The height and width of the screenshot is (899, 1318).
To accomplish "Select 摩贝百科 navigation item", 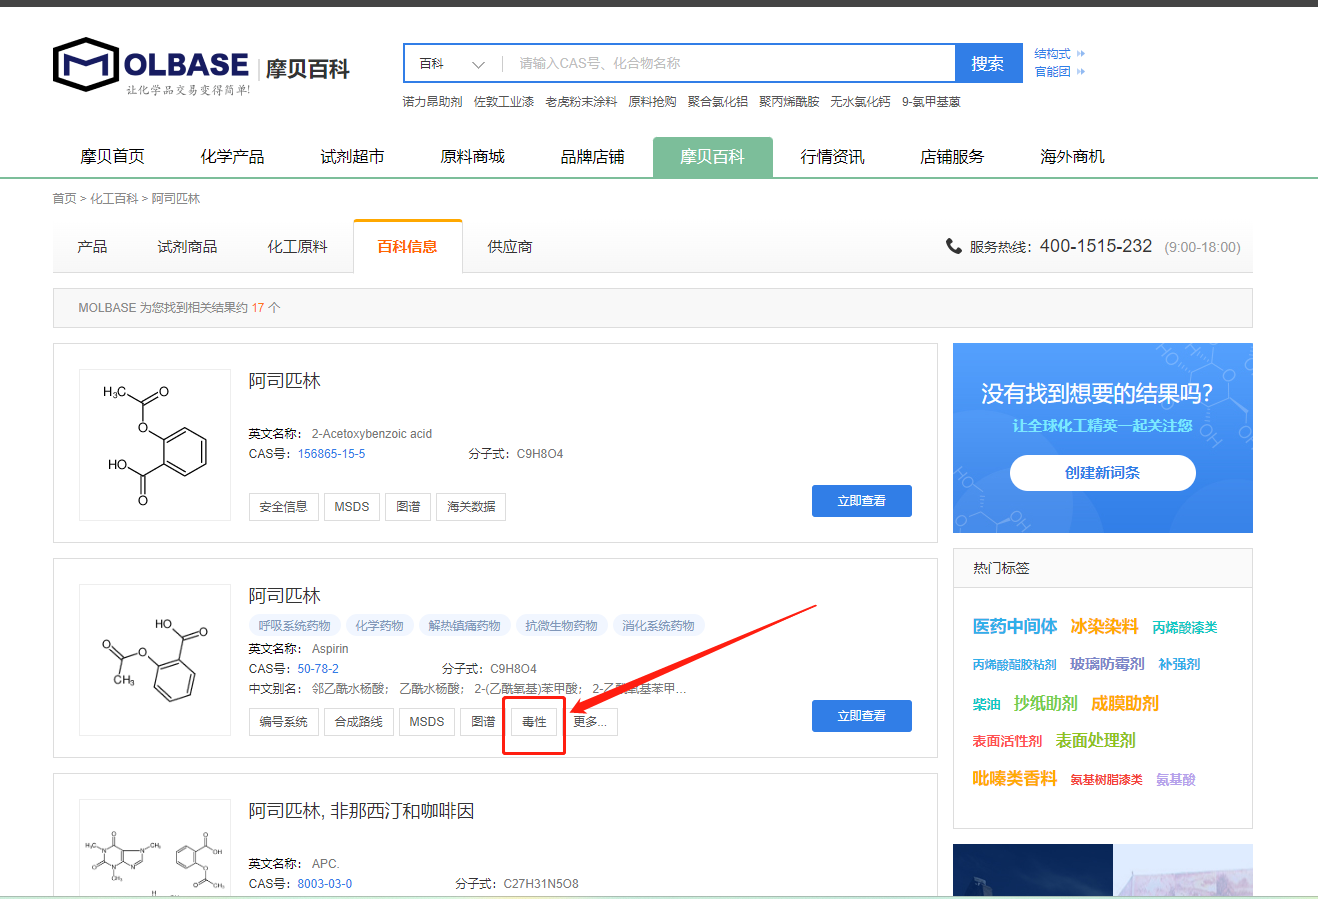I will [713, 157].
